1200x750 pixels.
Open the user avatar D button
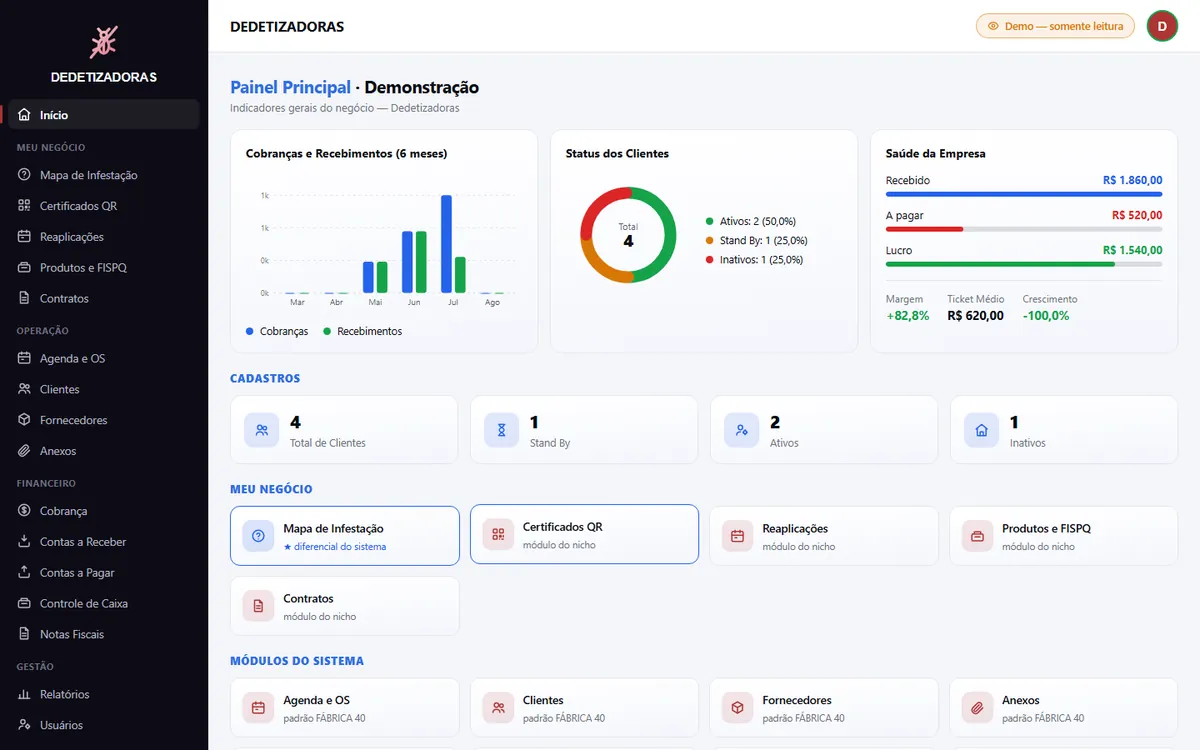[x=1162, y=26]
